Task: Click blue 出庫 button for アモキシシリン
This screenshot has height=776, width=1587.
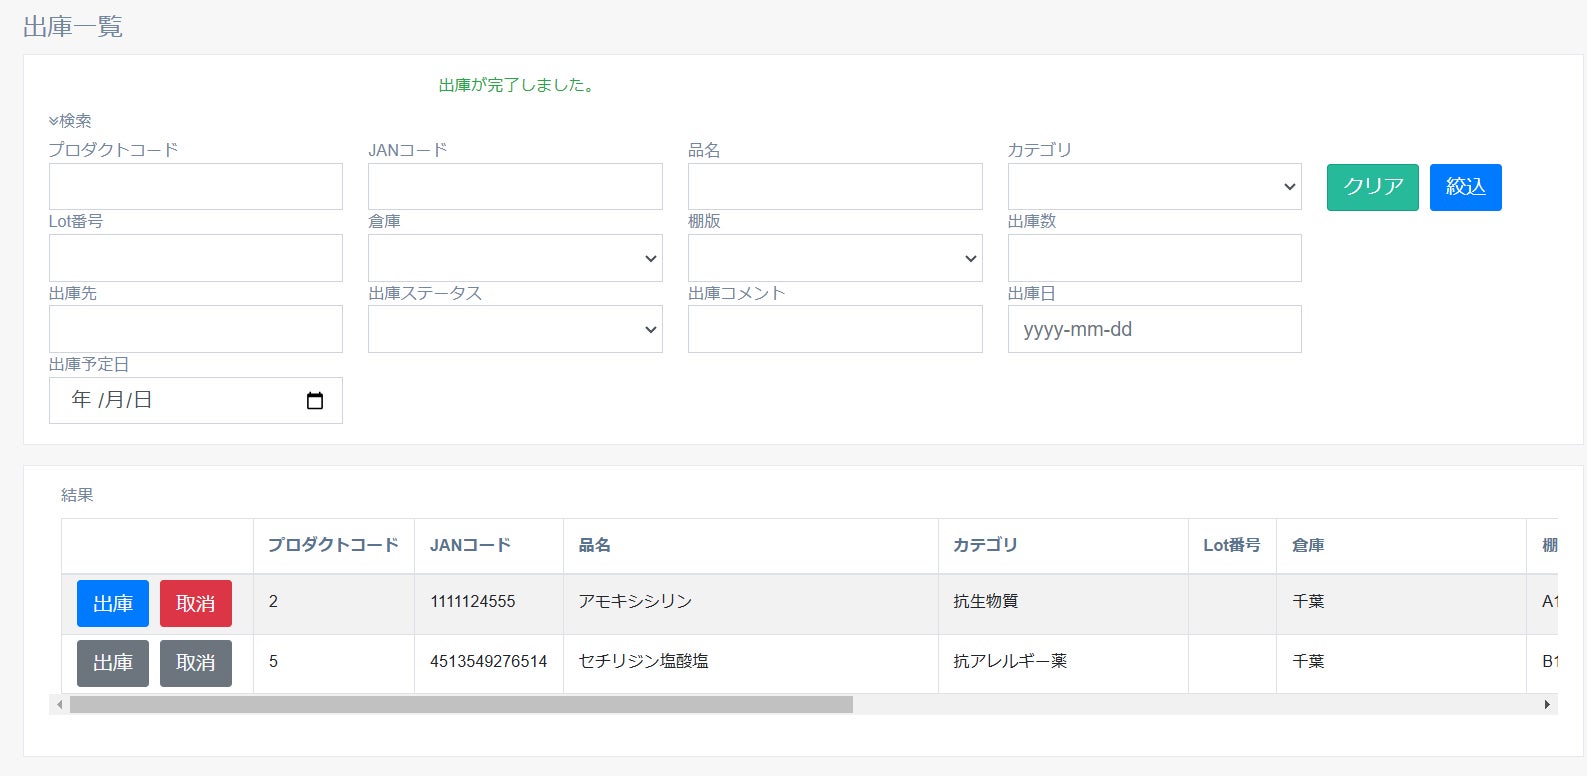Action: point(113,603)
